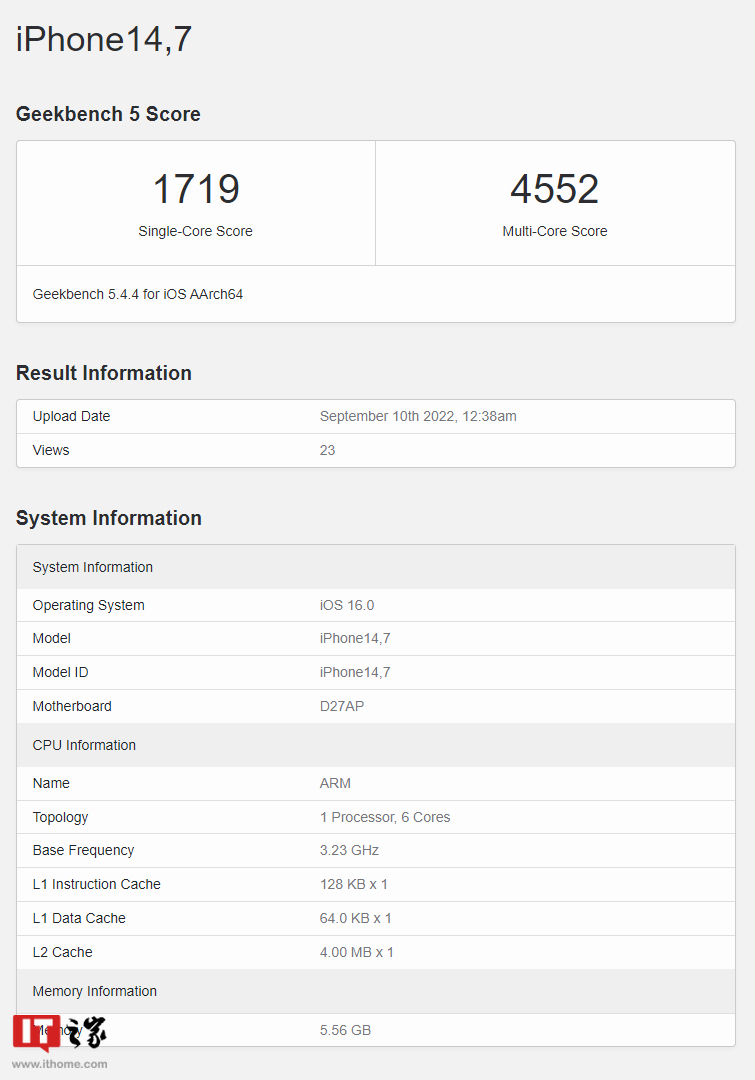Click the iOS 16.0 operating system value
755x1080 pixels.
347,605
